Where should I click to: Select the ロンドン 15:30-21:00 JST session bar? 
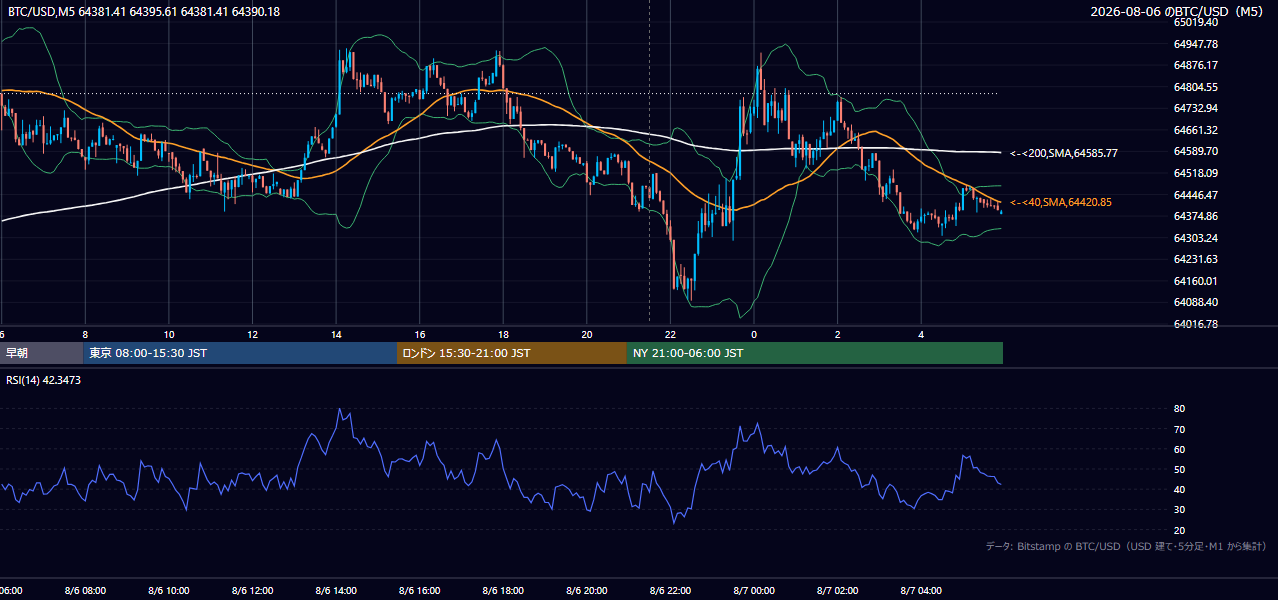click(512, 353)
